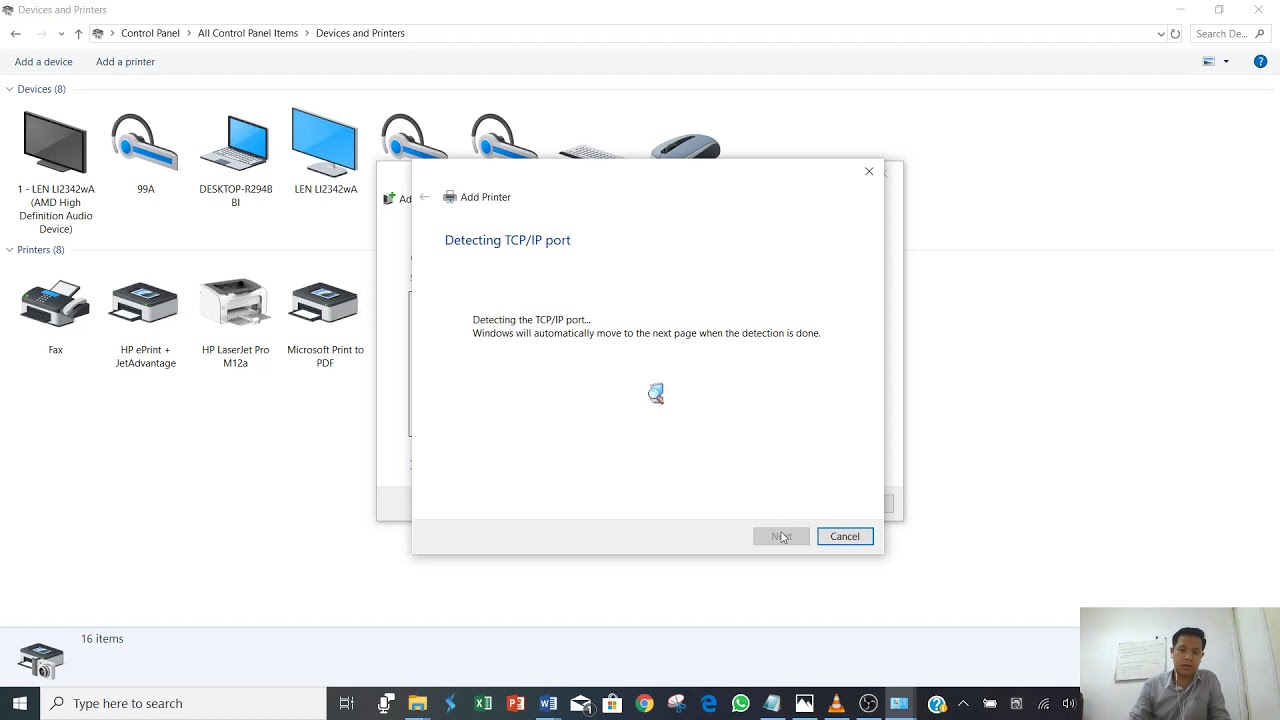
Task: Select the HP ePrint + JetAdvantage printer
Action: point(145,304)
